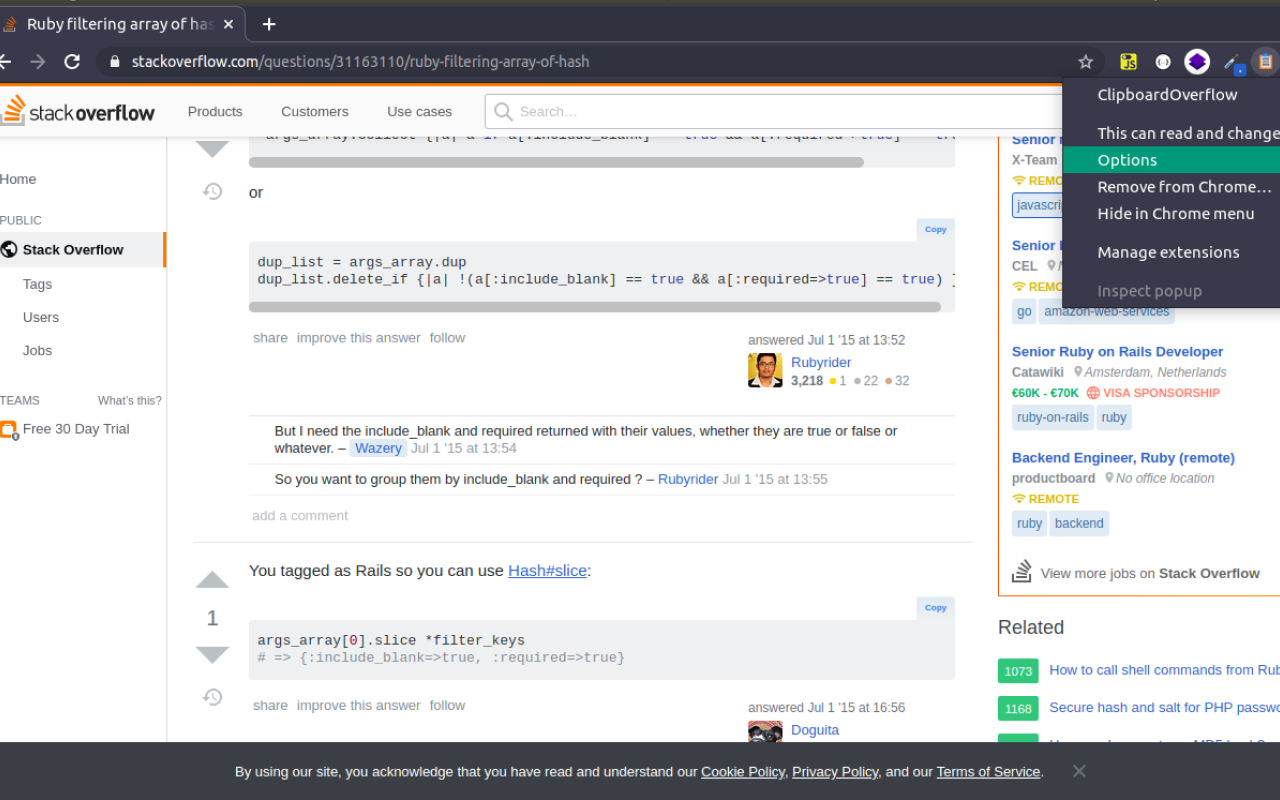This screenshot has height=800, width=1280.
Task: Open Users in the left sidebar
Action: tap(41, 317)
